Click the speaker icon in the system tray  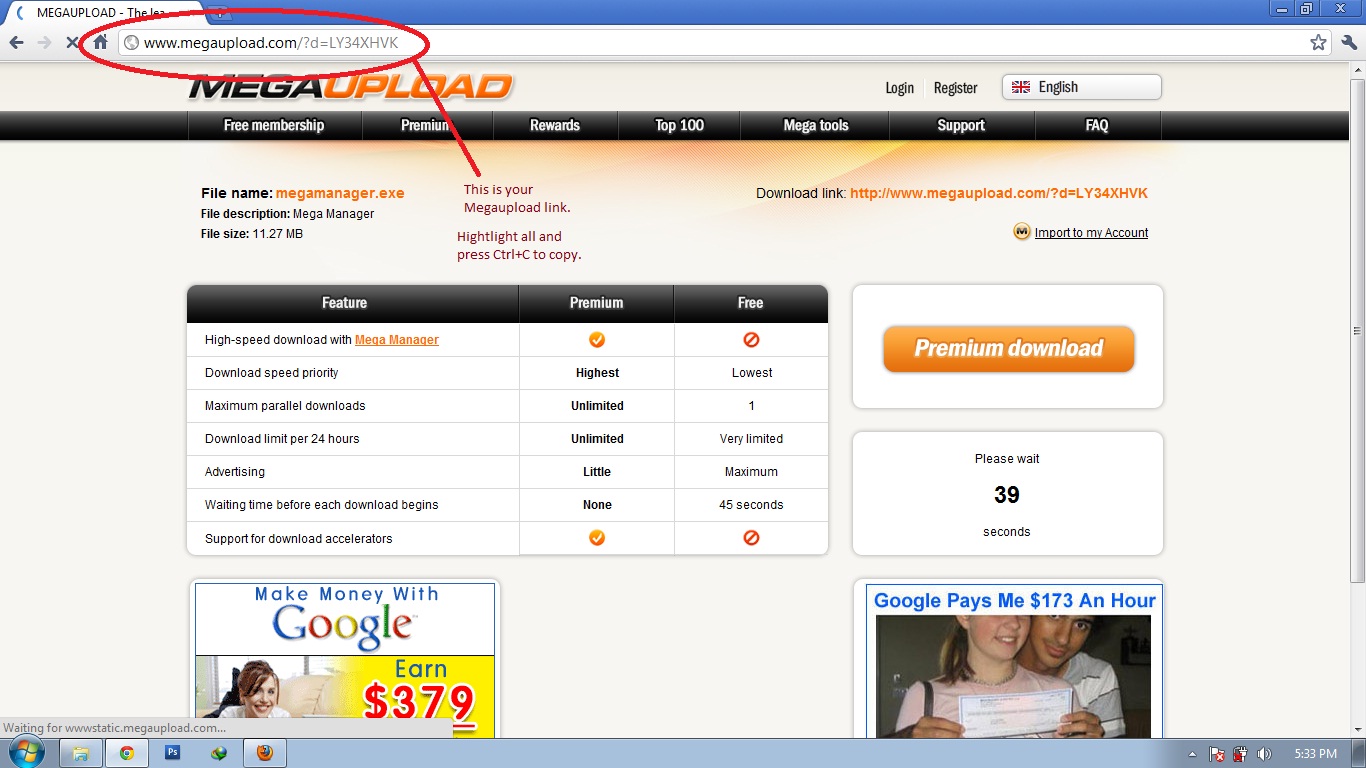[x=1262, y=753]
